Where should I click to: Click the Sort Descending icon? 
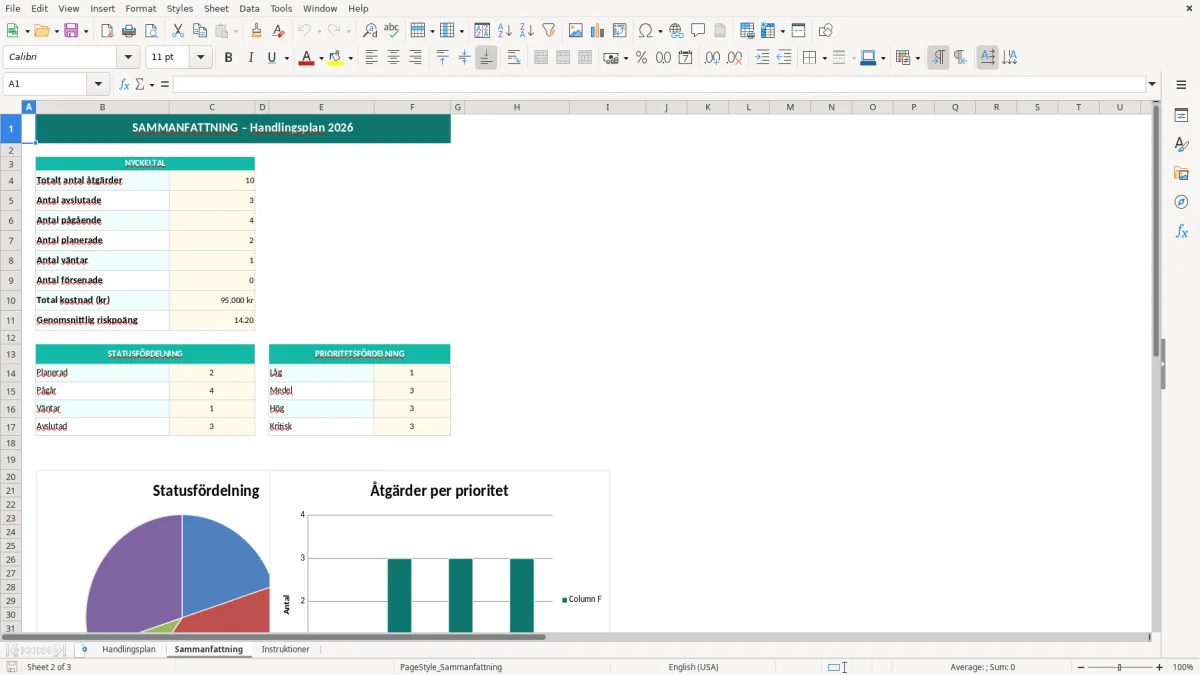tap(527, 31)
